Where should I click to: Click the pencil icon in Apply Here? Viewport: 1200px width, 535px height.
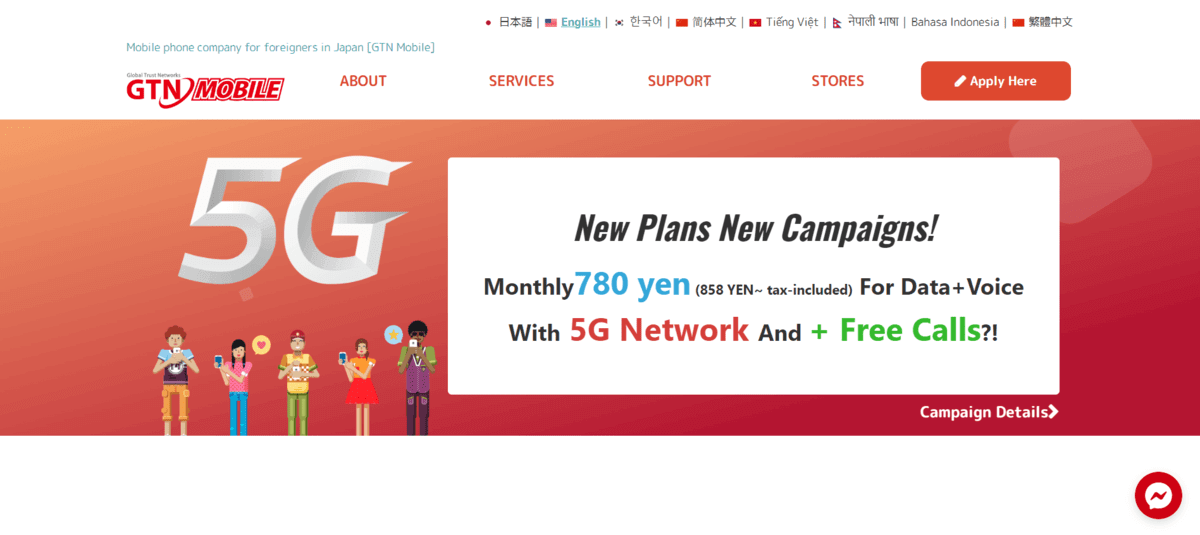point(960,81)
